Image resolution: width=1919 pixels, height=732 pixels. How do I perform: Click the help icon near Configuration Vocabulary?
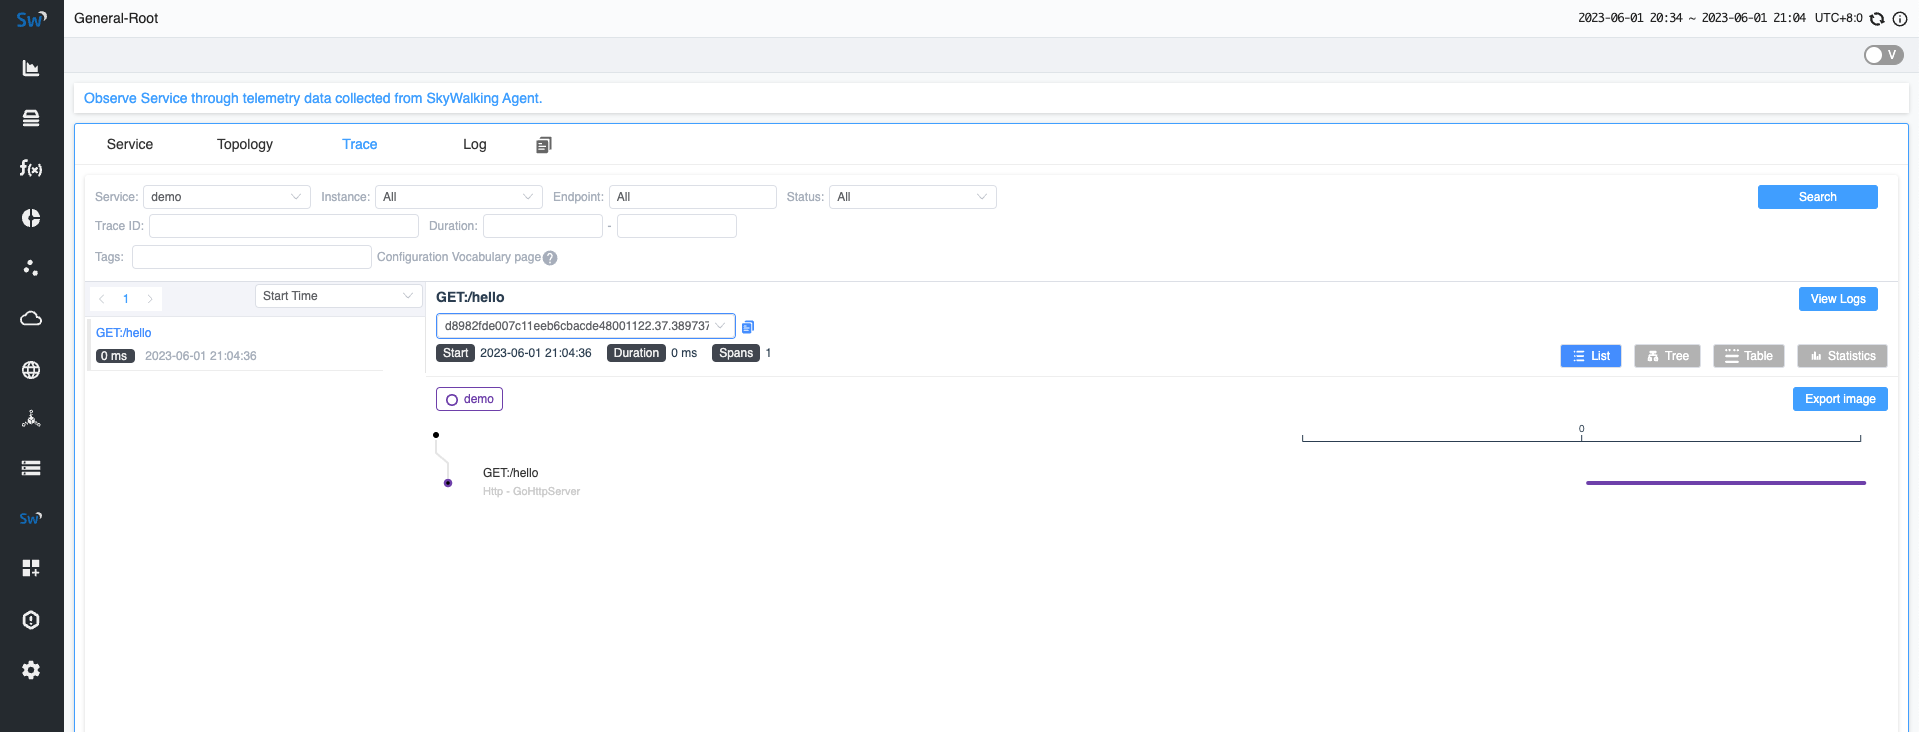point(550,258)
